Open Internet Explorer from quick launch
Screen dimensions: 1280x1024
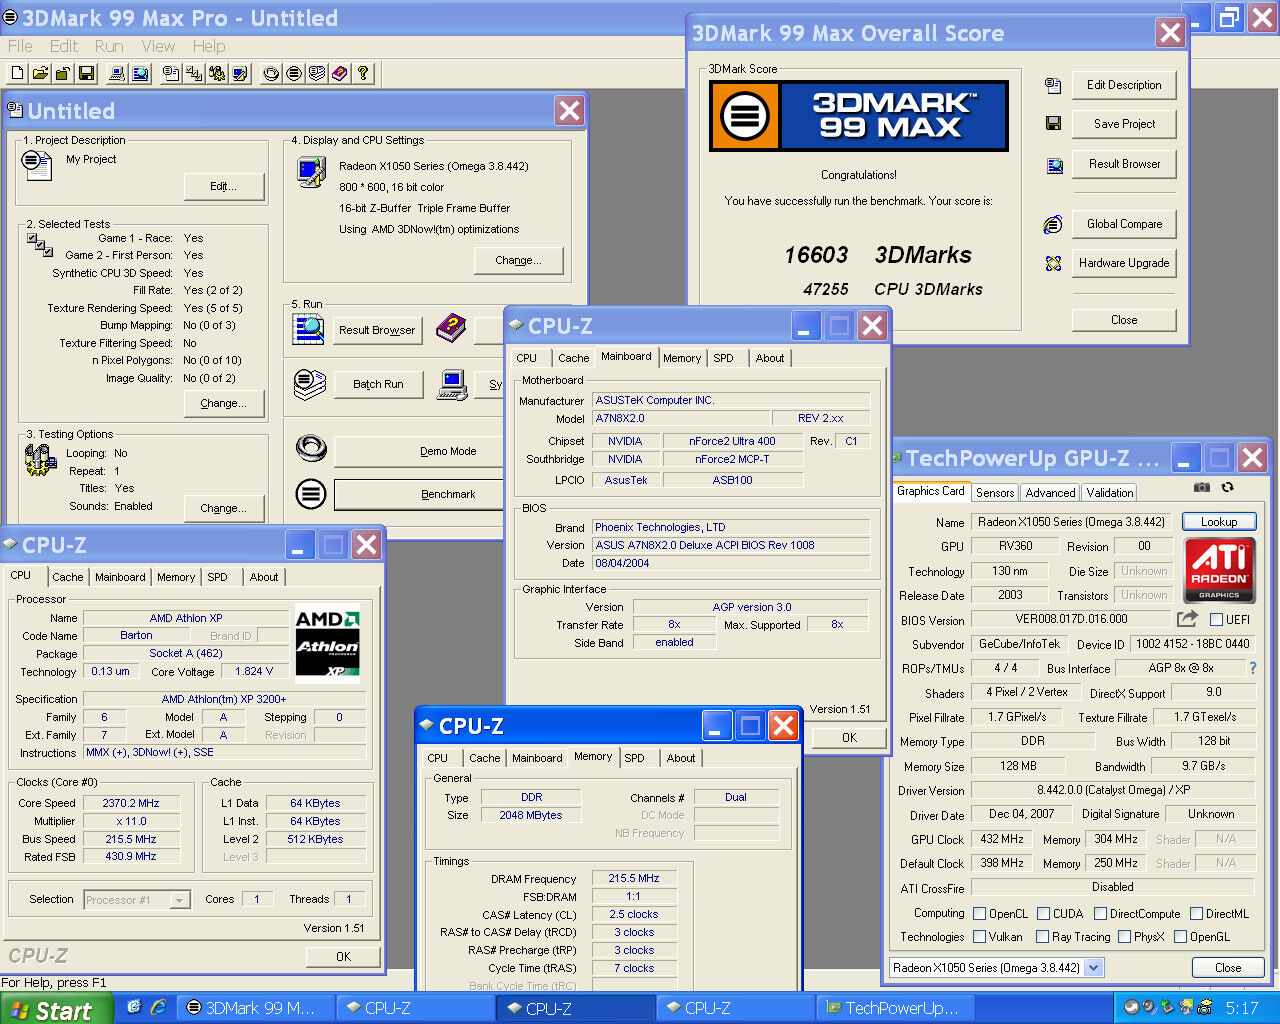tap(158, 1007)
